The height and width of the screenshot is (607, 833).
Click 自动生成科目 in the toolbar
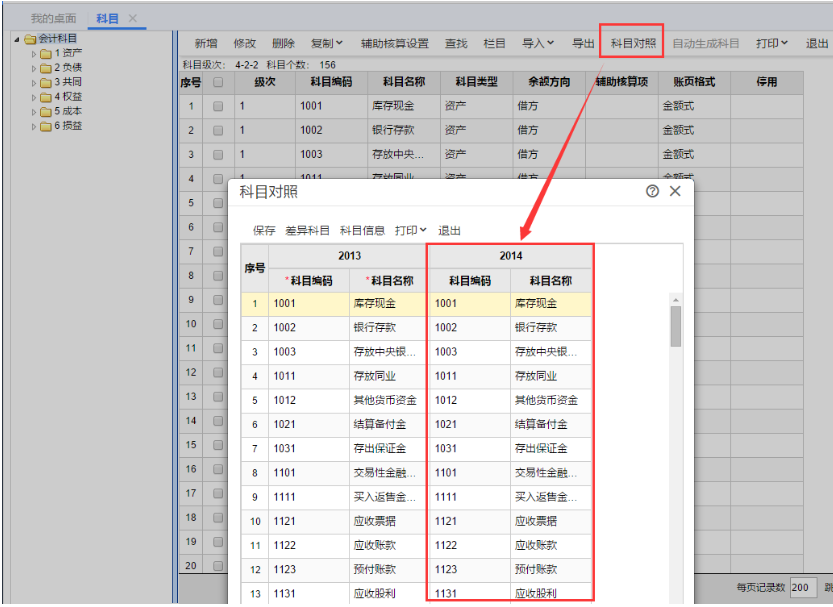pos(706,43)
